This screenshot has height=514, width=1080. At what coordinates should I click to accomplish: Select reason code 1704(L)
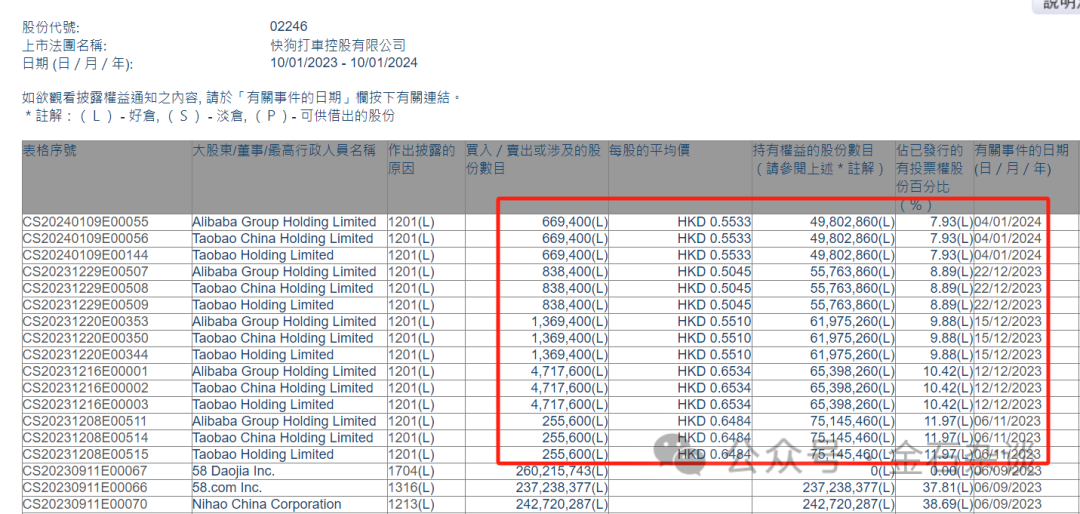click(412, 471)
